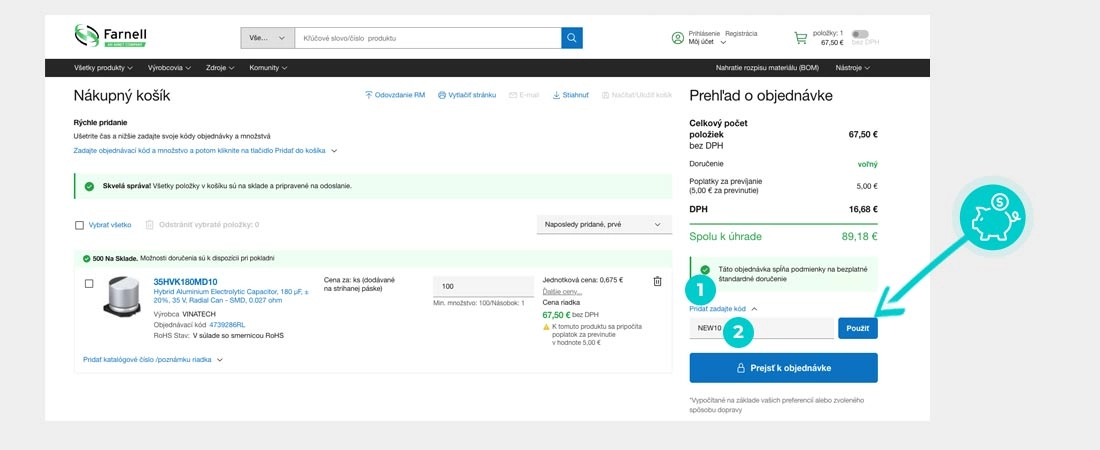Open the Vše search category dropdown

tap(267, 38)
